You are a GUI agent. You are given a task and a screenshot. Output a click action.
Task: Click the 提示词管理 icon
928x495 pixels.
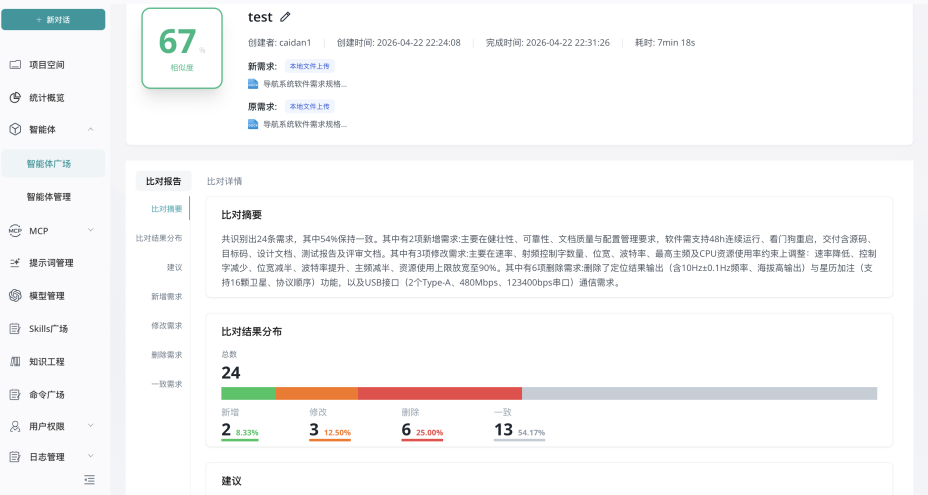(15, 263)
